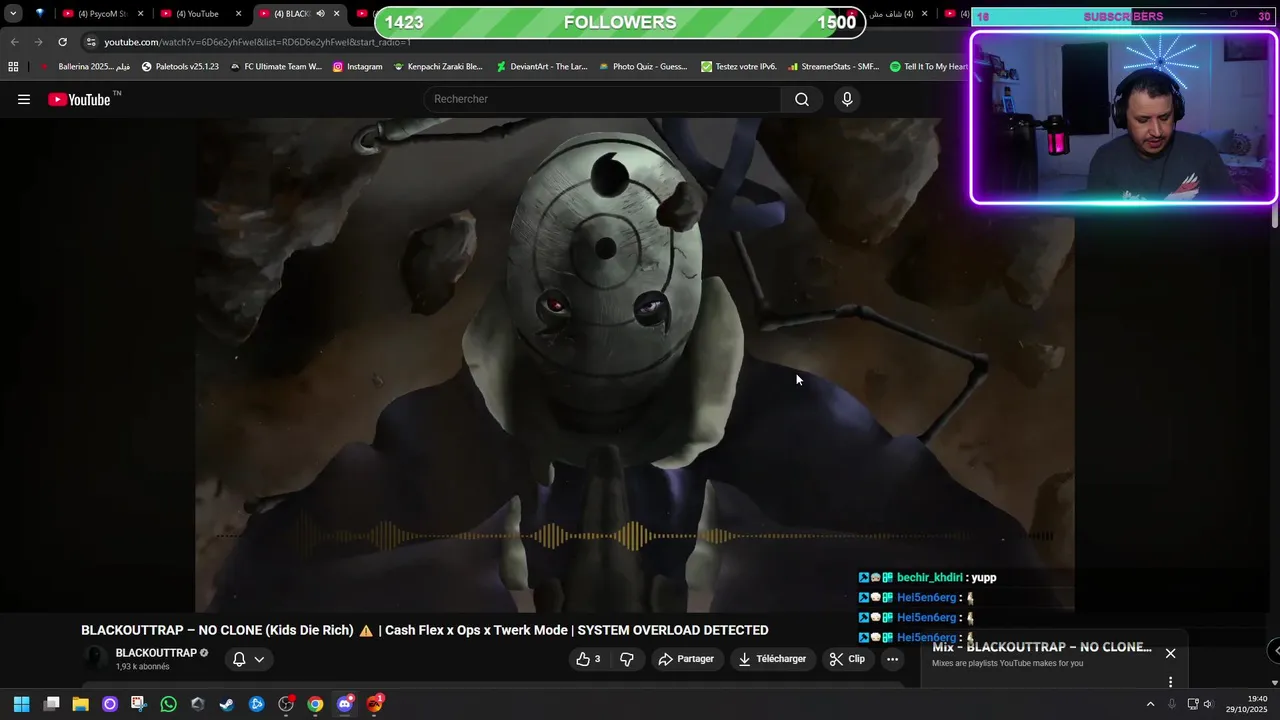Open the Photo Quiz bookmark
The image size is (1280, 720).
[643, 67]
